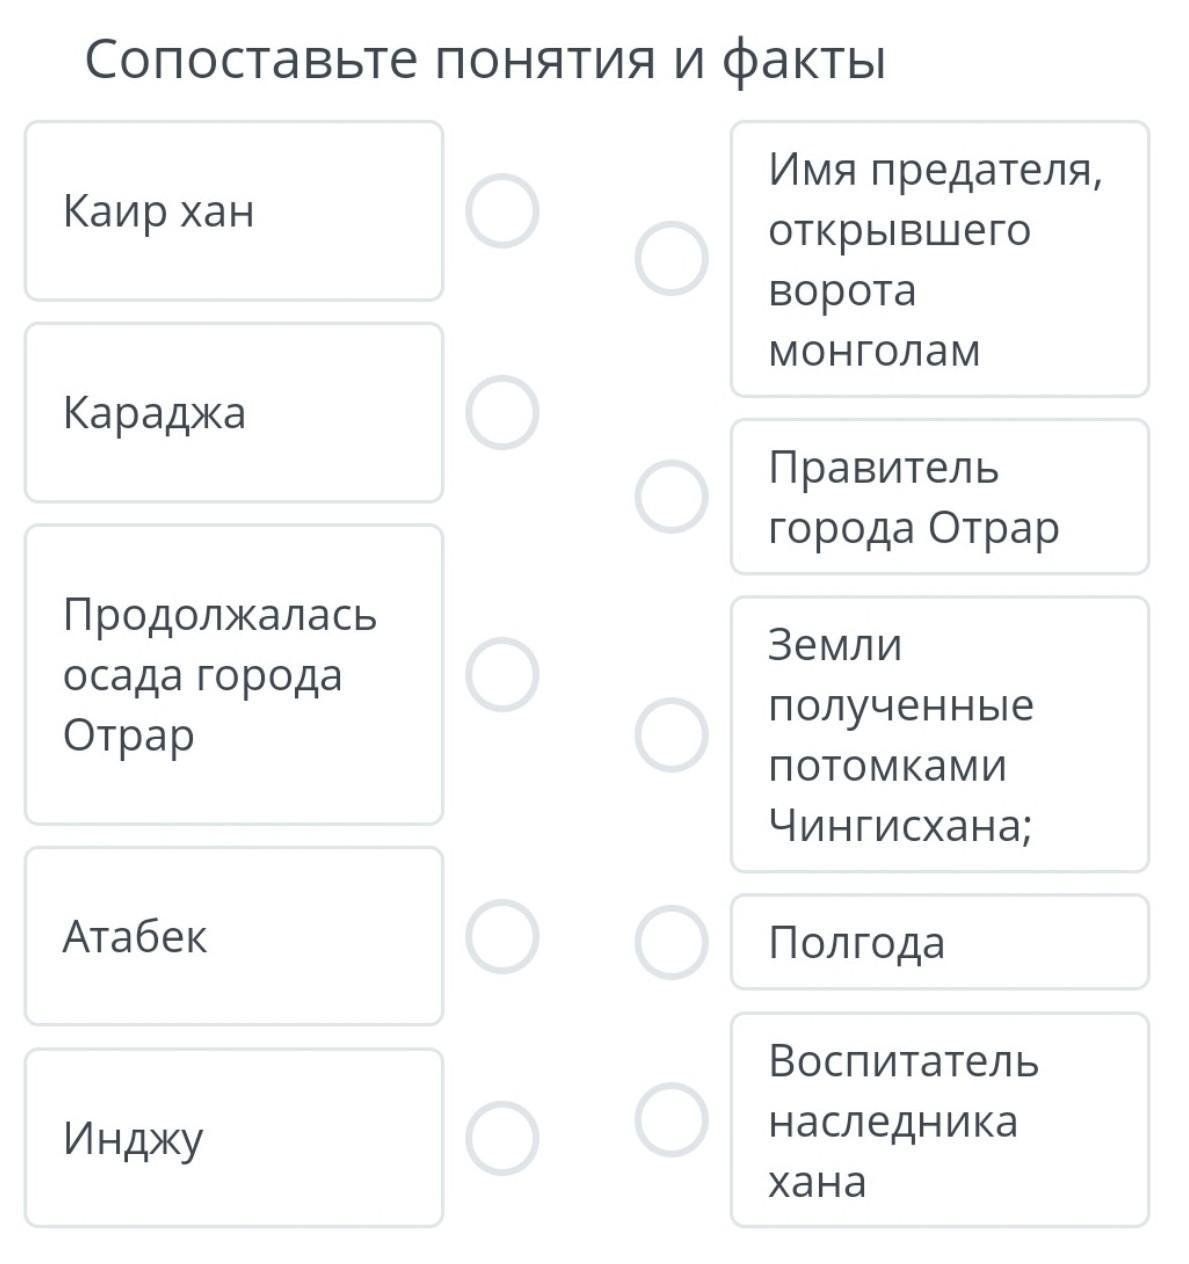Select the radio circle next to Караджа
1189x1264 pixels.
502,412
